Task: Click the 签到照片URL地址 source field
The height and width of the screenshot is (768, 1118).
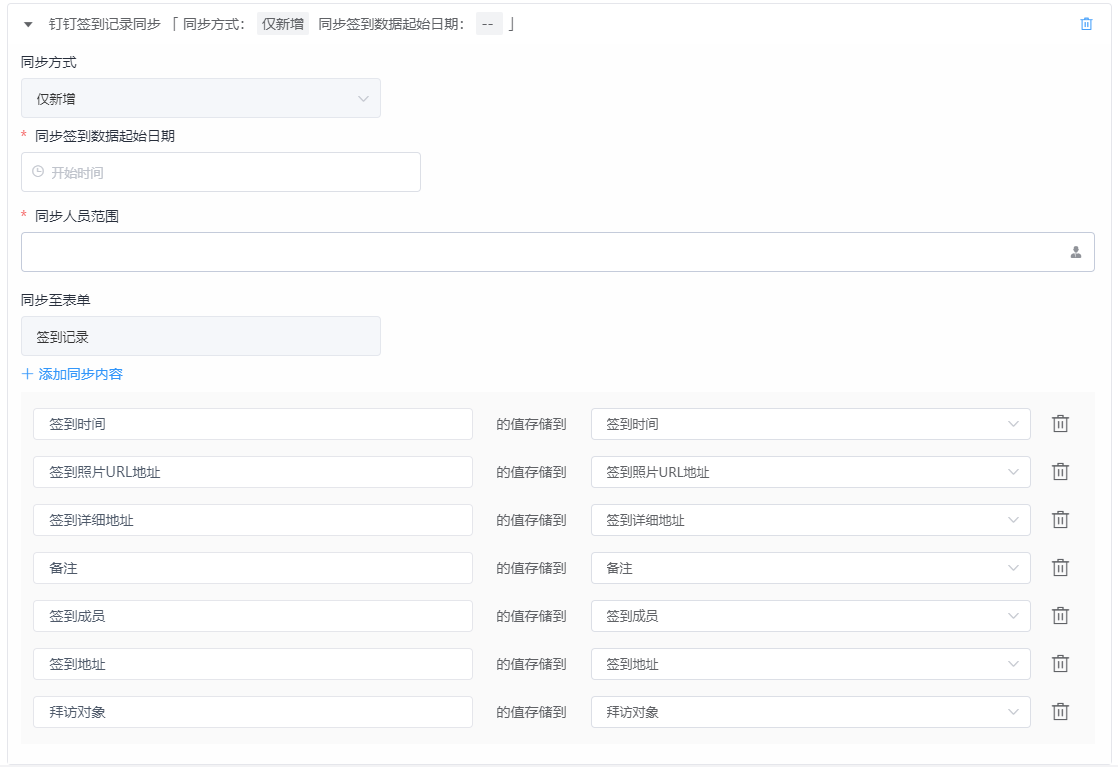Action: pos(252,472)
